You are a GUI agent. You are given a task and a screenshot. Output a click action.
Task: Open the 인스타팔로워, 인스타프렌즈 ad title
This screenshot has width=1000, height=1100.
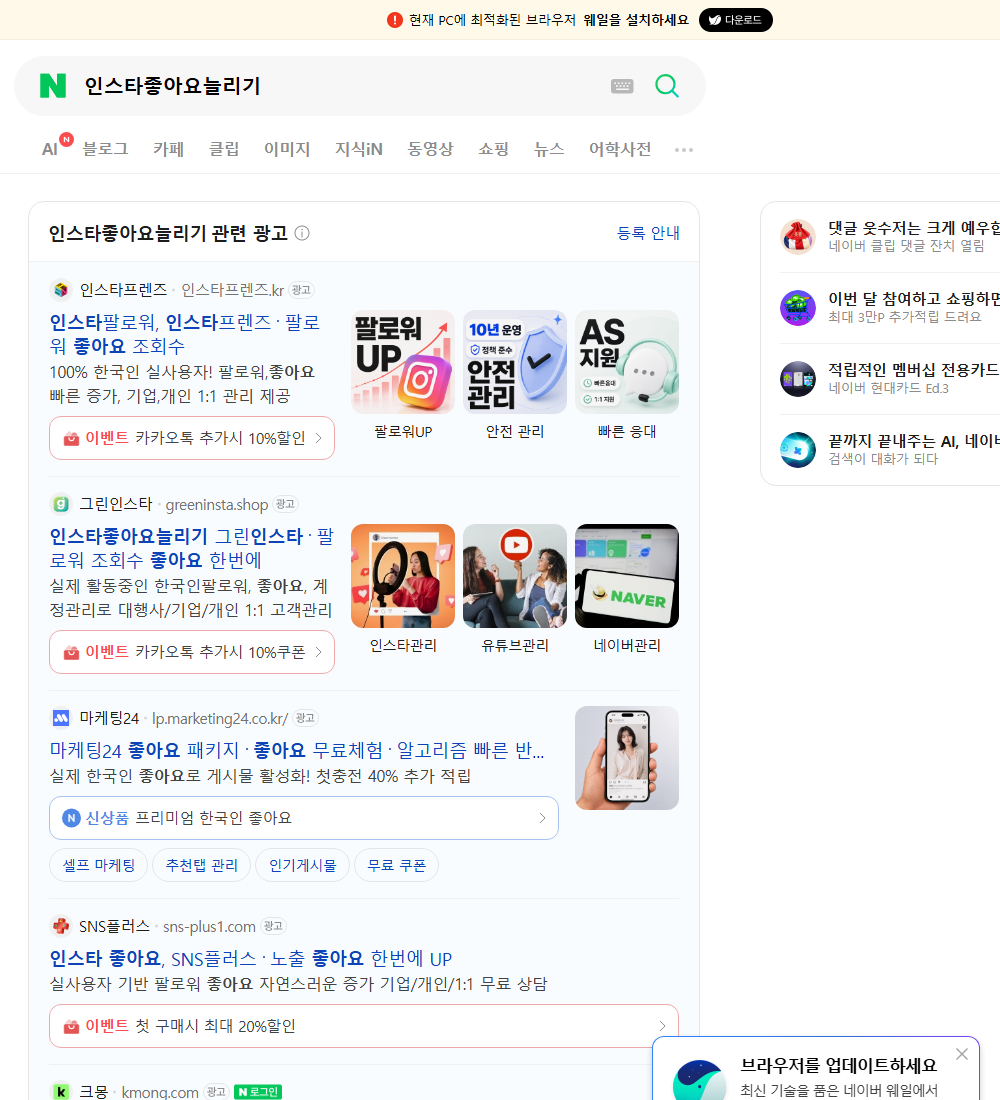coord(185,334)
